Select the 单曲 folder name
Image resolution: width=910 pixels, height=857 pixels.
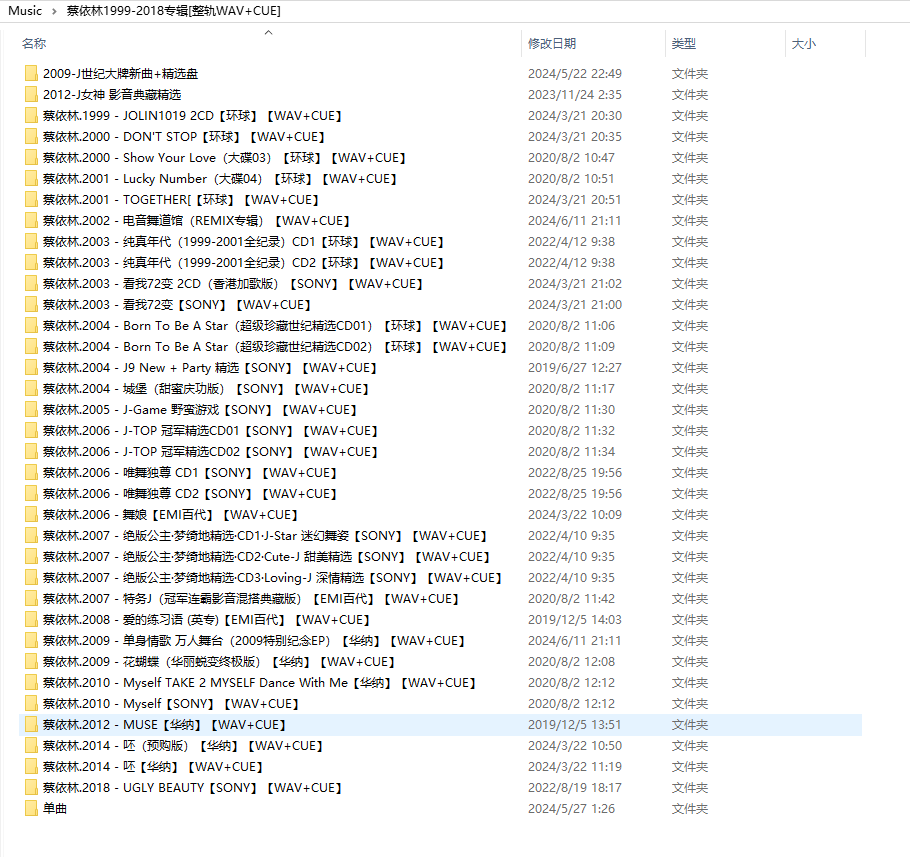tap(55, 809)
